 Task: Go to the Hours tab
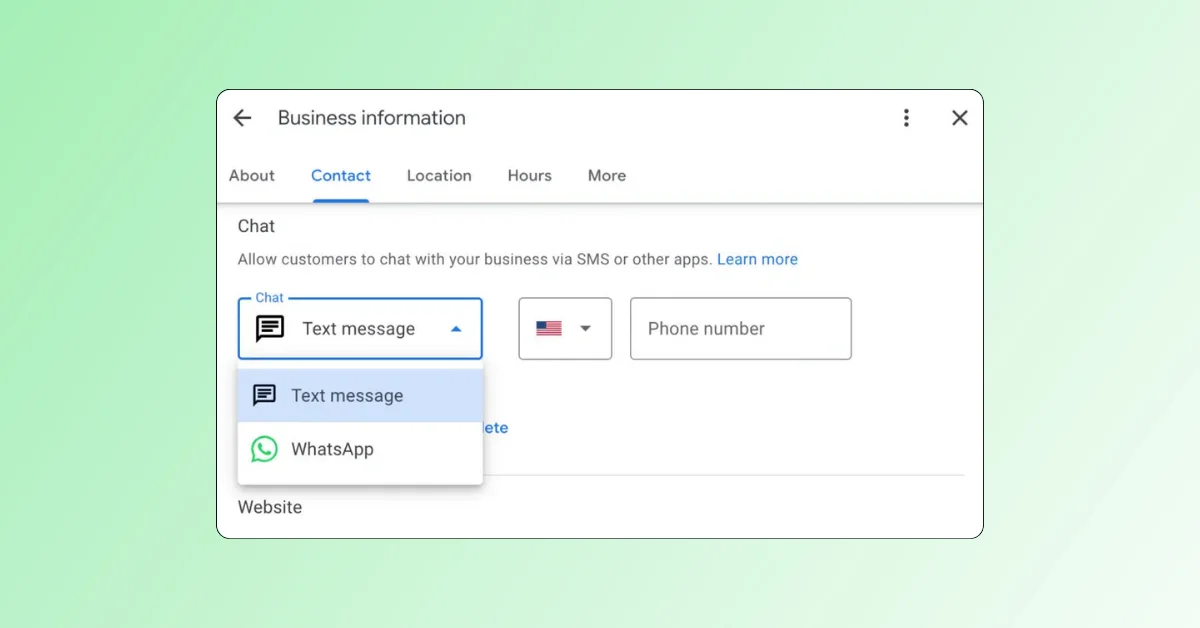click(x=530, y=175)
